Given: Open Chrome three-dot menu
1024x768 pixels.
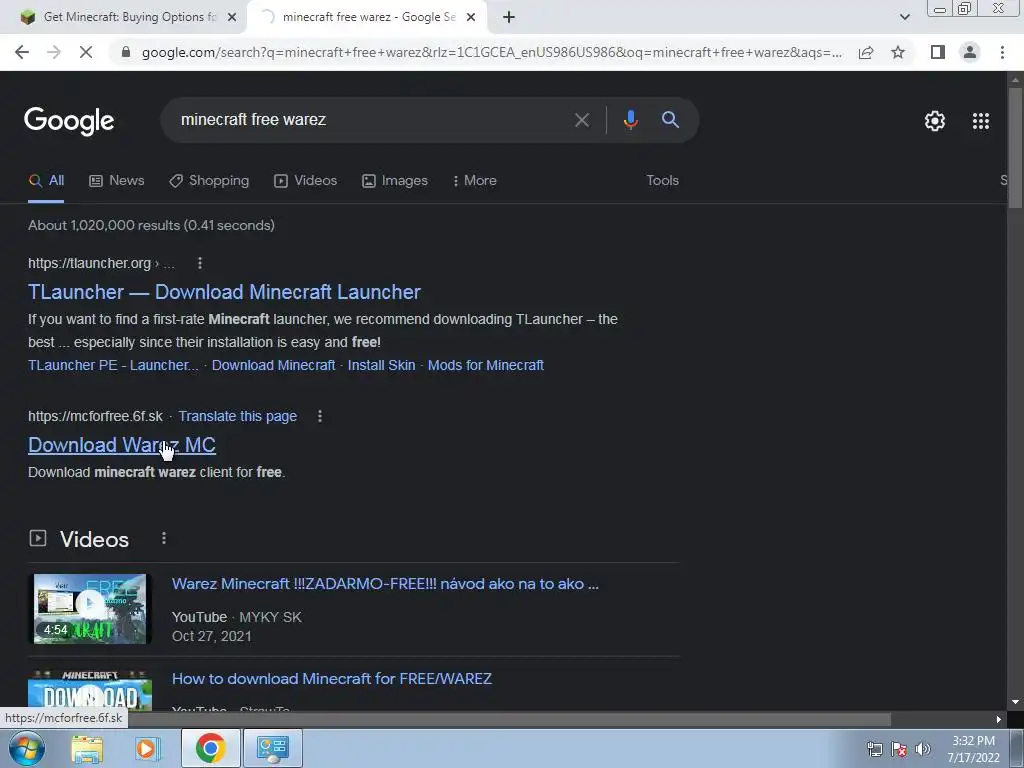Looking at the screenshot, I should click(x=1002, y=52).
